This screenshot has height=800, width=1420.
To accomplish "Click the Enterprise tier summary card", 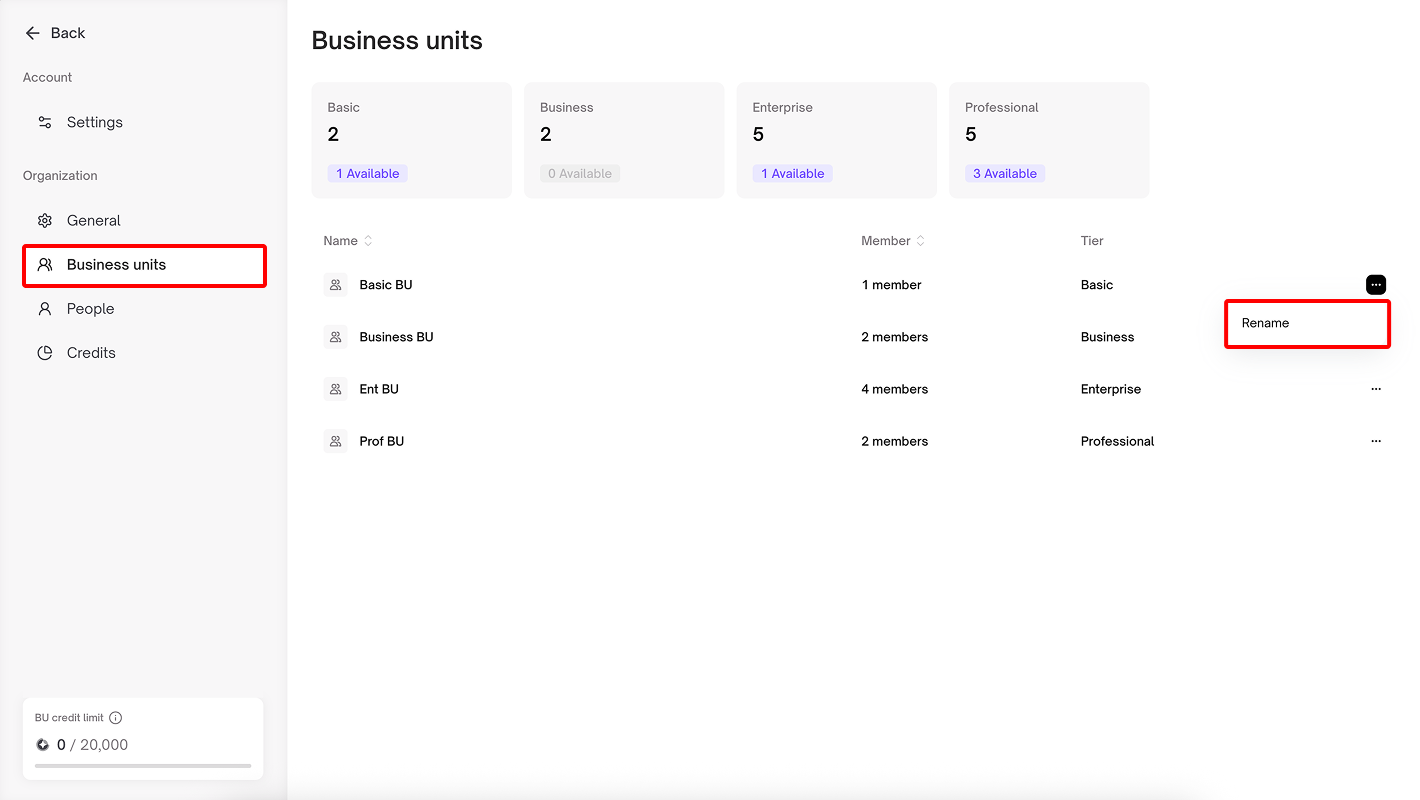I will coord(836,140).
